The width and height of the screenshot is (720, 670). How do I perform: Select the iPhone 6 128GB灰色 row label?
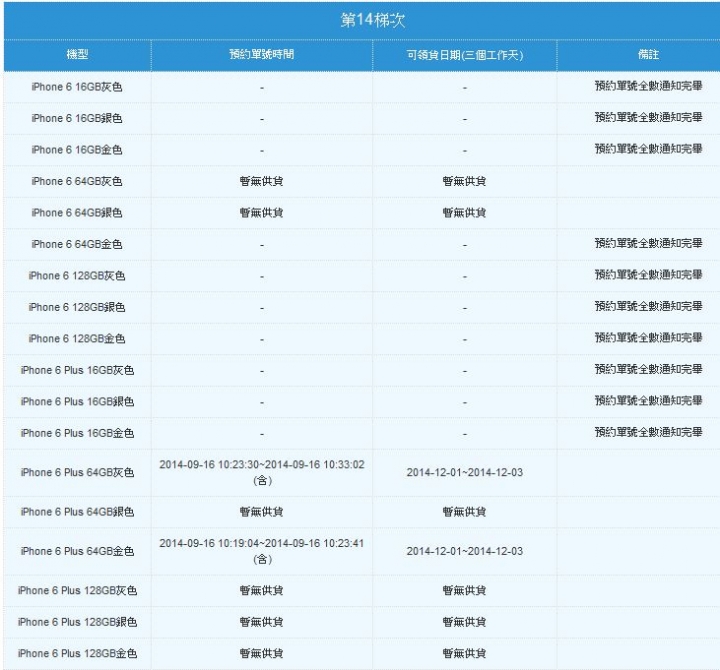(x=77, y=276)
